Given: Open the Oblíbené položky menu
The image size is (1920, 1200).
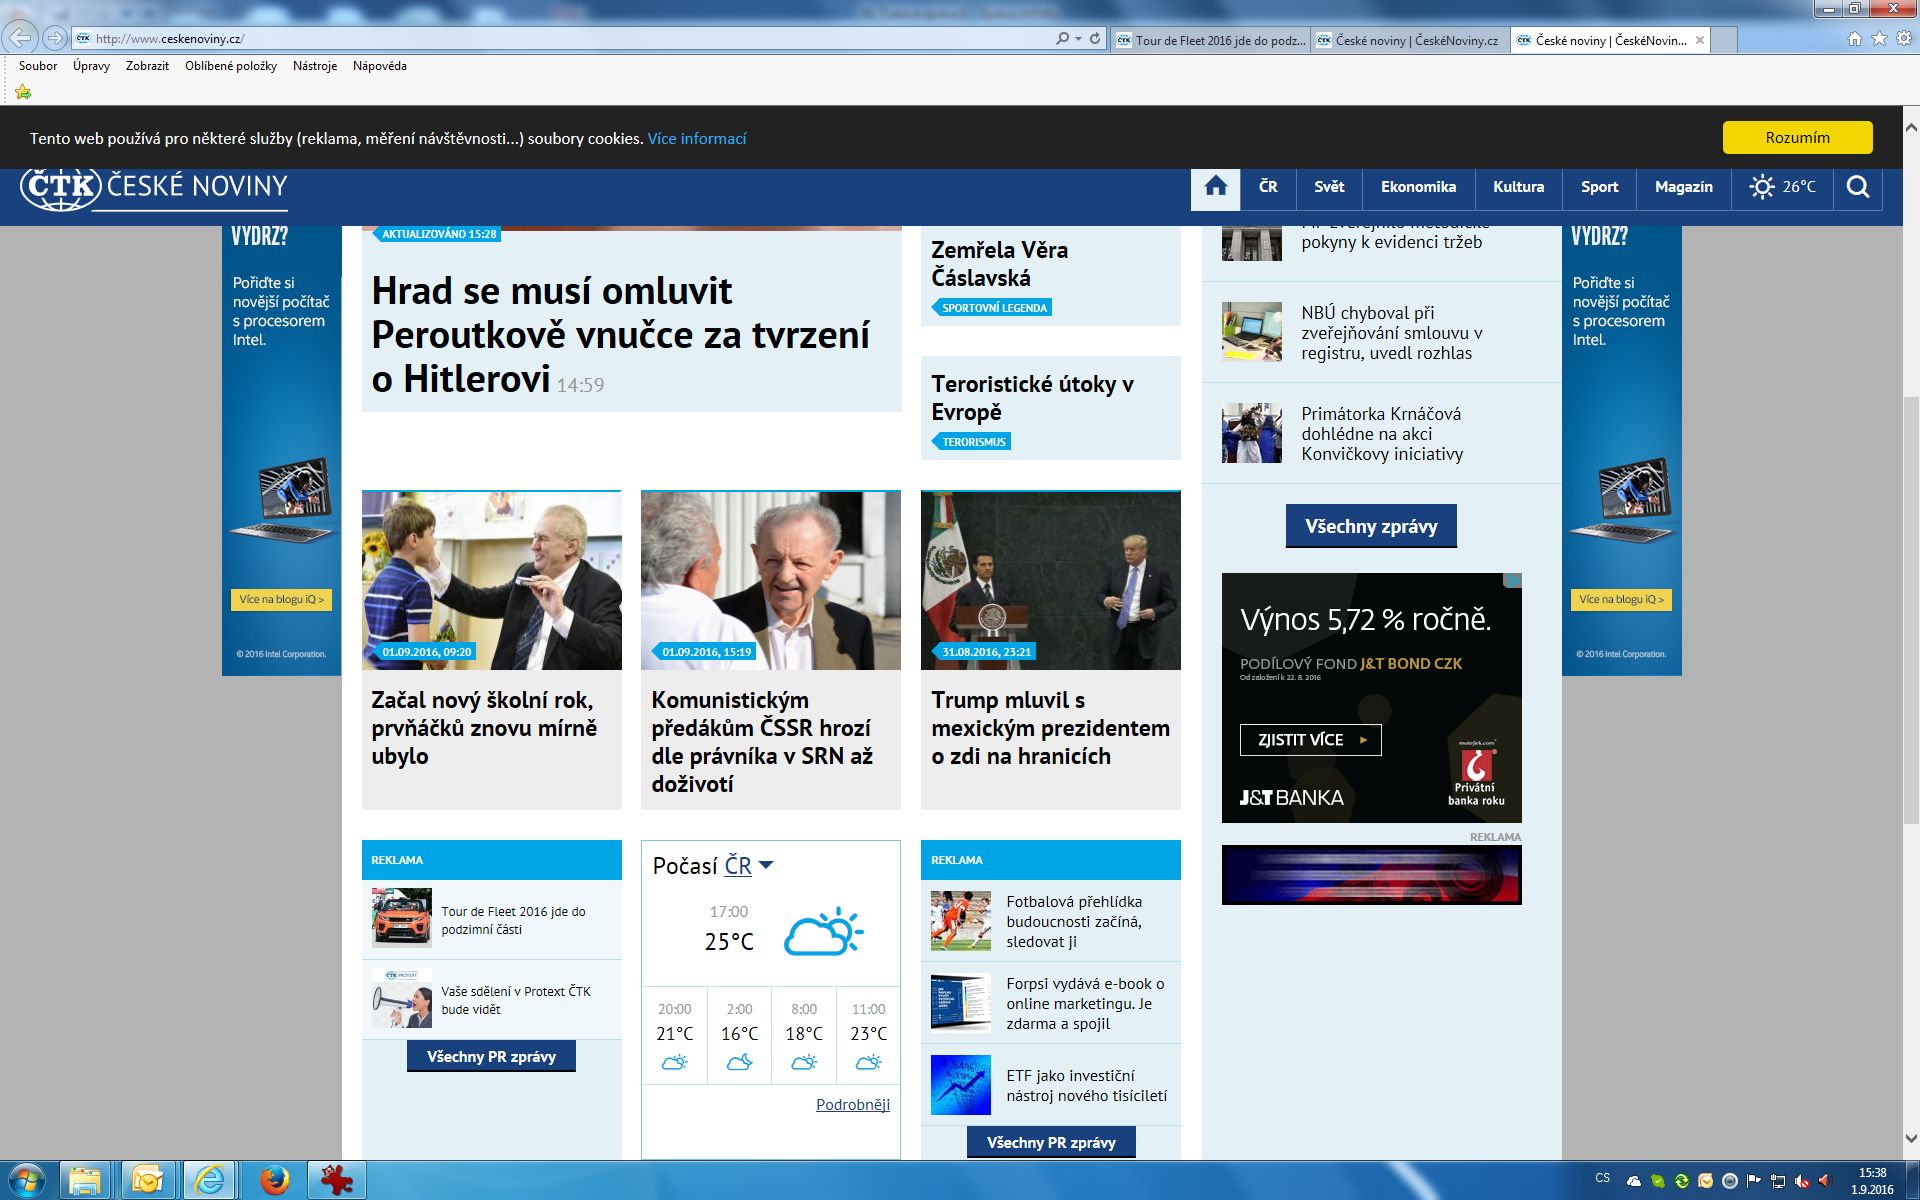Looking at the screenshot, I should [231, 66].
